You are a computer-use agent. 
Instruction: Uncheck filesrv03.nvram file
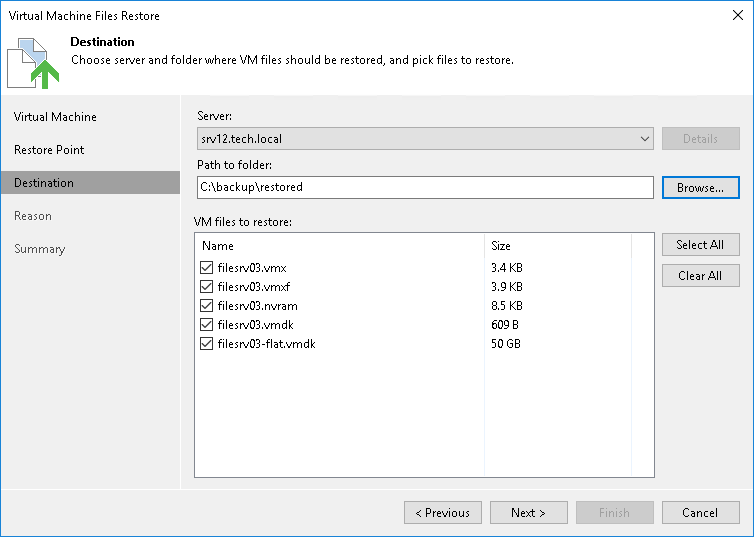[206, 306]
